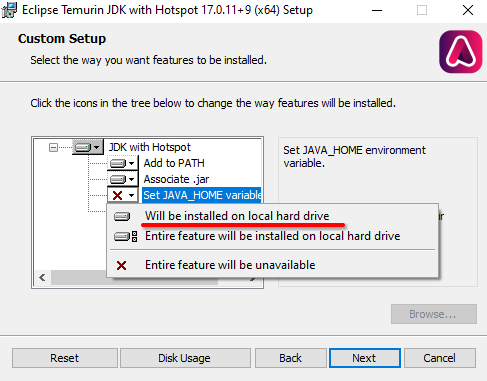This screenshot has width=487, height=381.
Task: Choose Will be installed on local hard drive
Action: [x=272, y=216]
